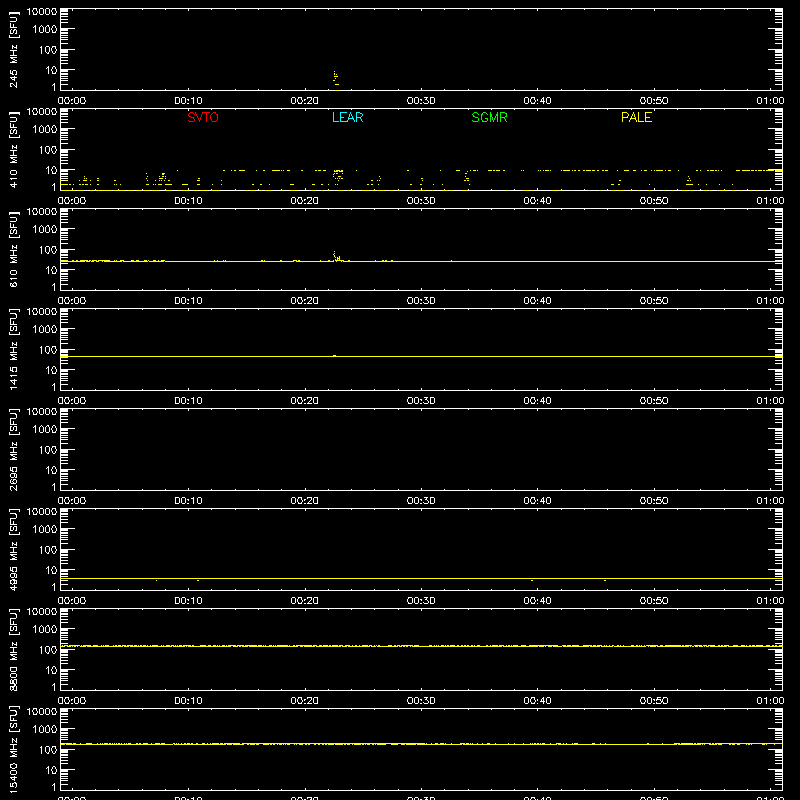
Task: Click the green SGMR station label
Action: tap(489, 117)
